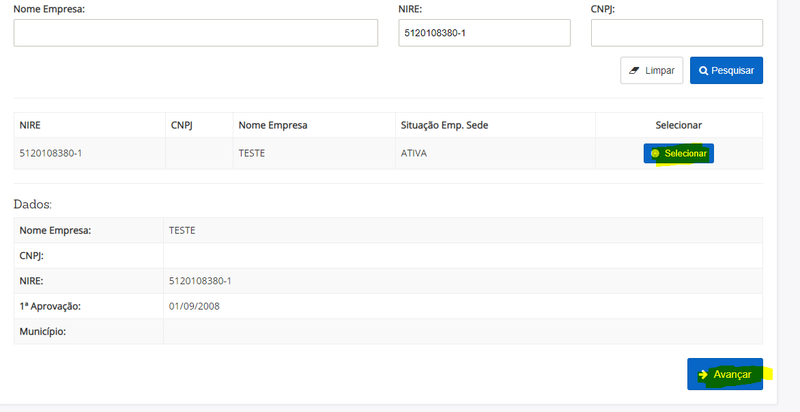The height and width of the screenshot is (412, 800).
Task: Click the 01/09/2008 approval date value
Action: [194, 306]
